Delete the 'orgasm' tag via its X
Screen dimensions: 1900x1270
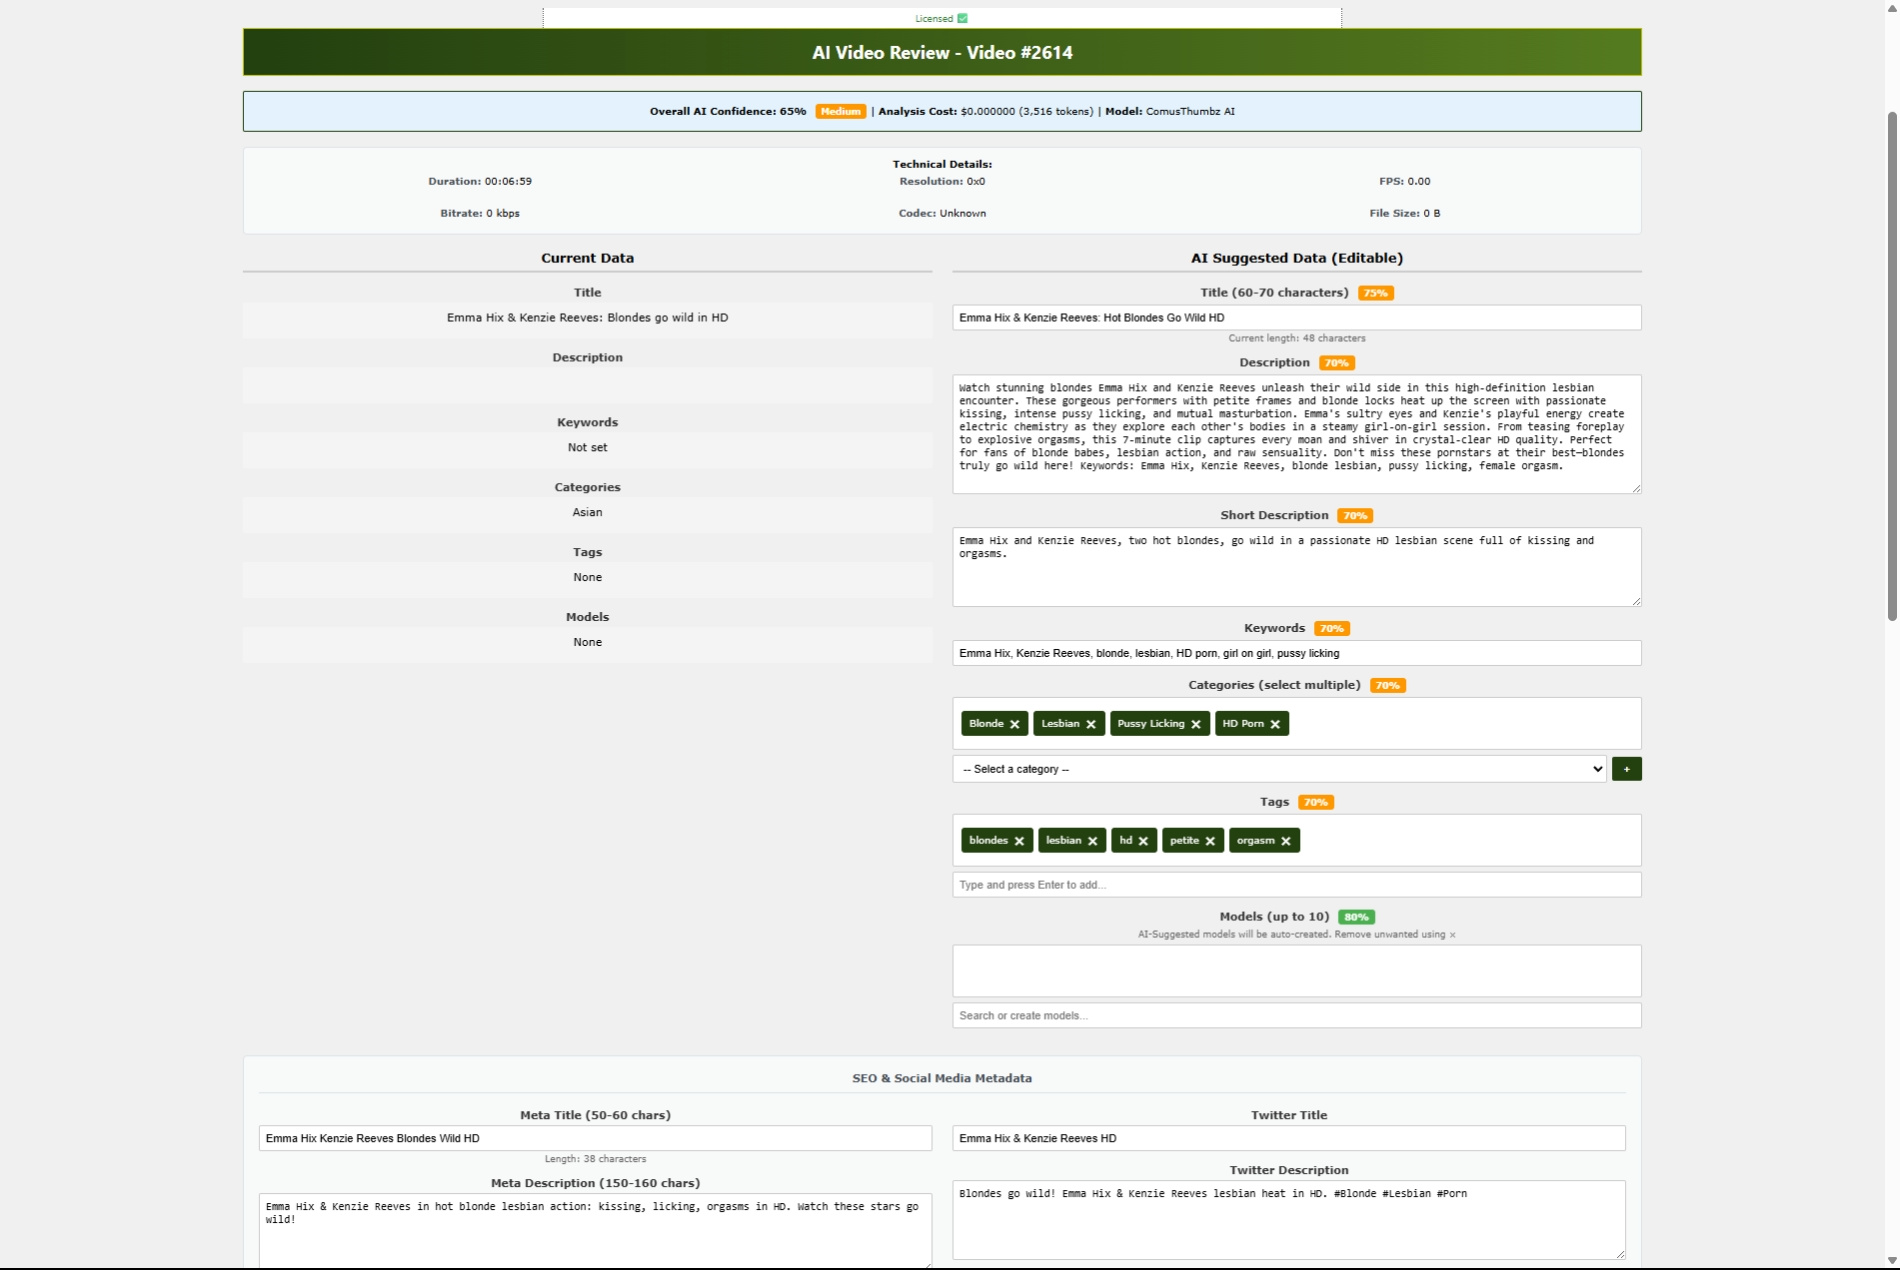click(x=1286, y=841)
